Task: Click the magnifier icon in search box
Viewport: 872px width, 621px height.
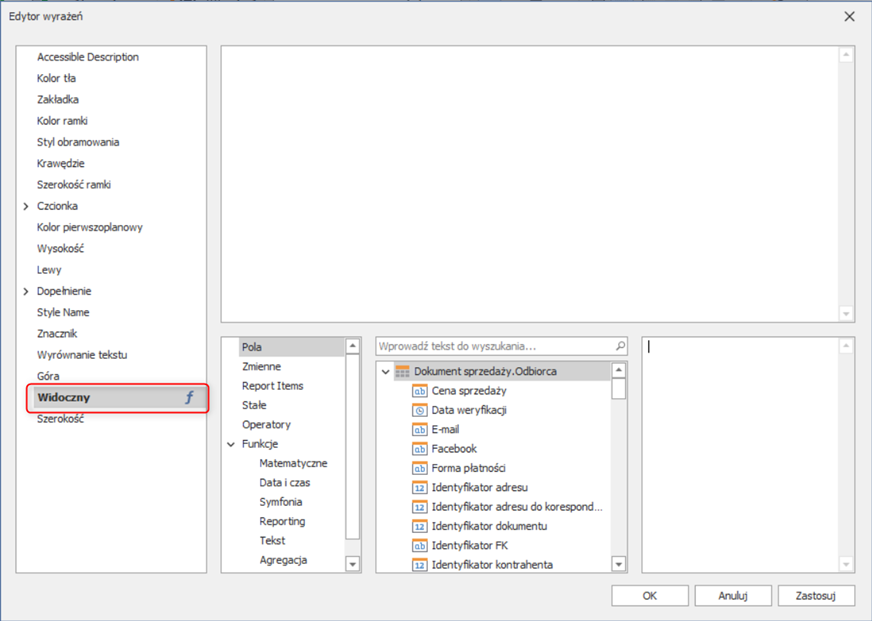Action: [x=620, y=346]
